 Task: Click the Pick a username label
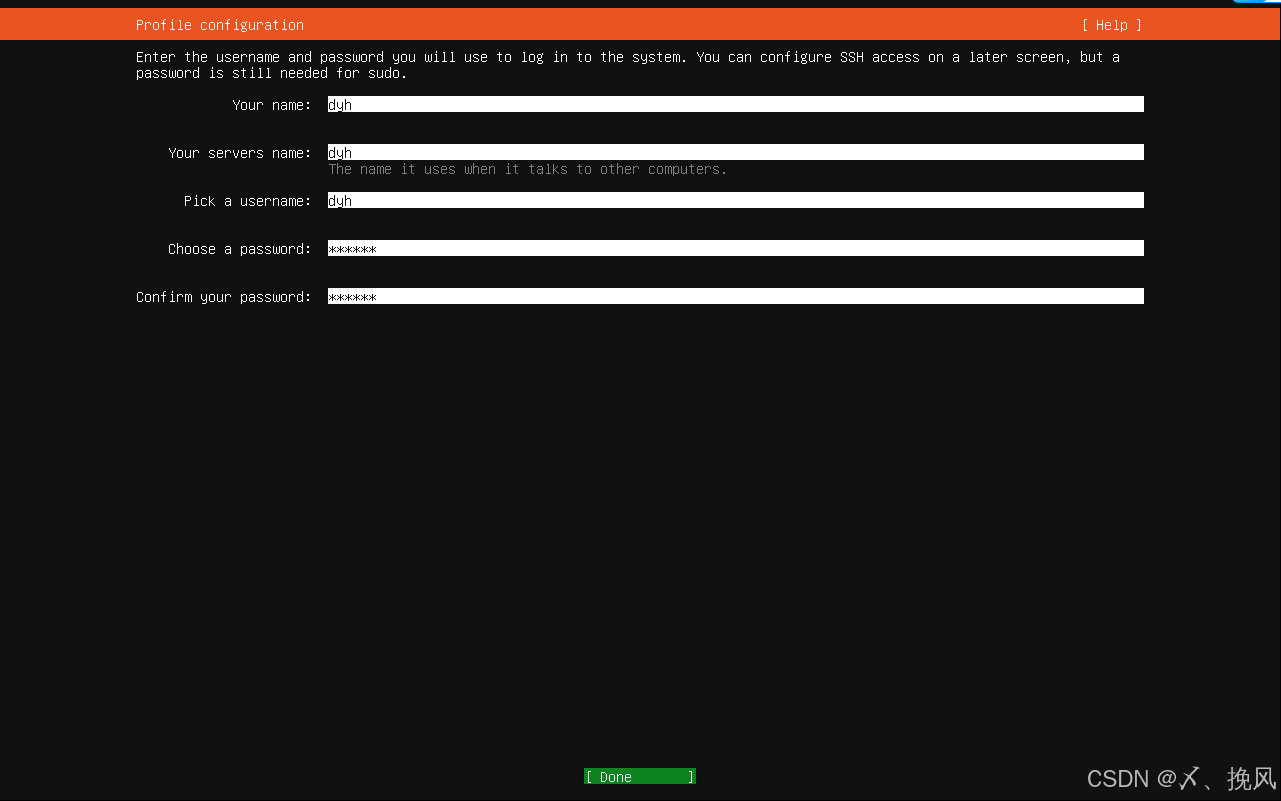pyautogui.click(x=246, y=200)
